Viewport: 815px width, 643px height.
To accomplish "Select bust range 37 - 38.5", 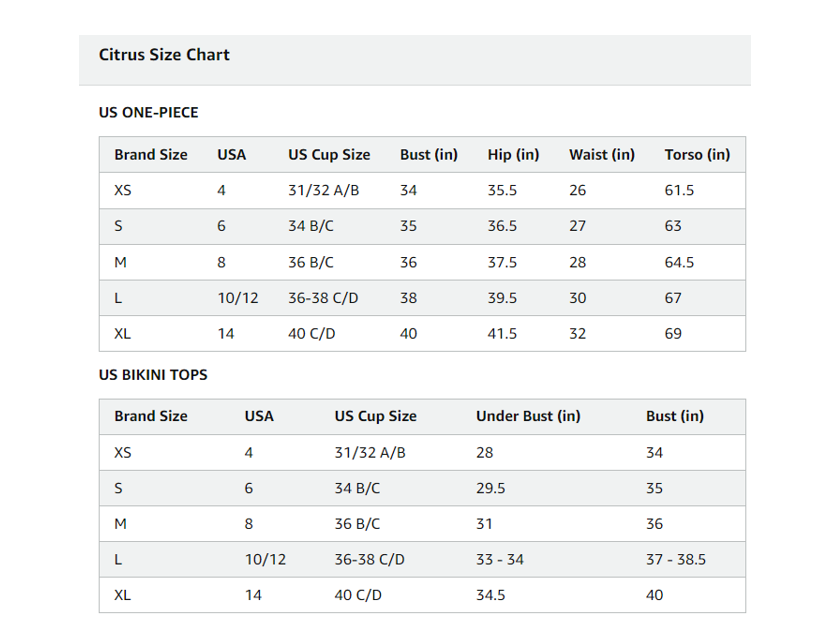I will [x=676, y=560].
